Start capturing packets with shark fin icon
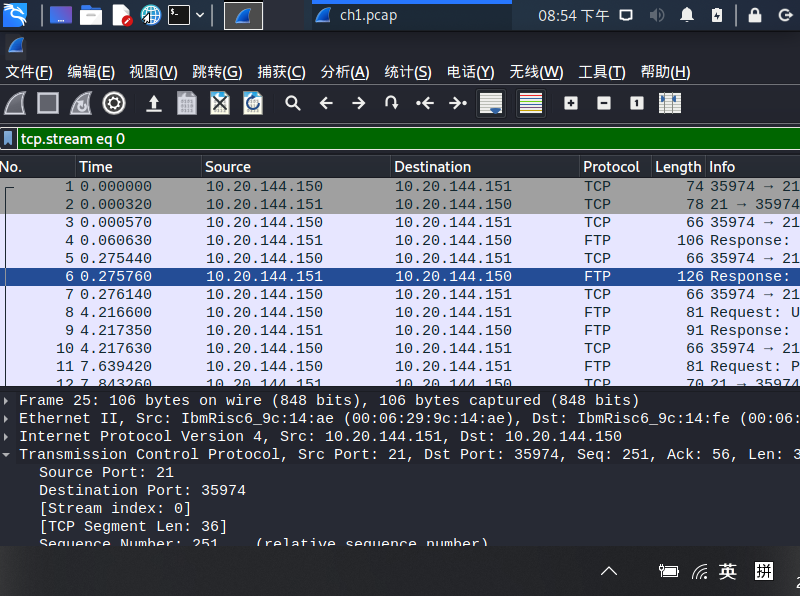This screenshot has width=800, height=596. click(15, 104)
